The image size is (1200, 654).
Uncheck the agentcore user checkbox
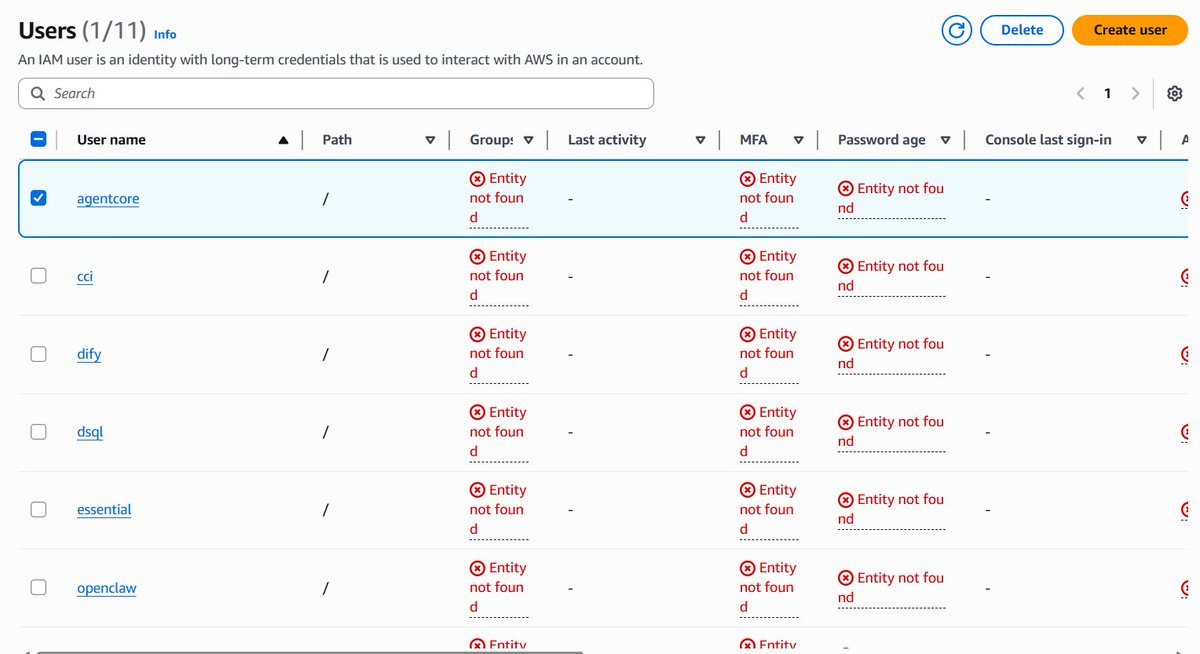click(x=38, y=198)
